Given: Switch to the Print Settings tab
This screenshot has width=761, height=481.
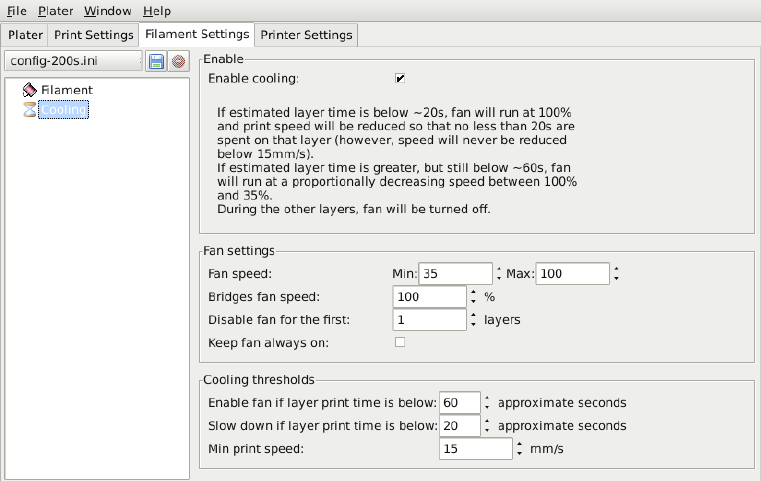Looking at the screenshot, I should (x=93, y=35).
